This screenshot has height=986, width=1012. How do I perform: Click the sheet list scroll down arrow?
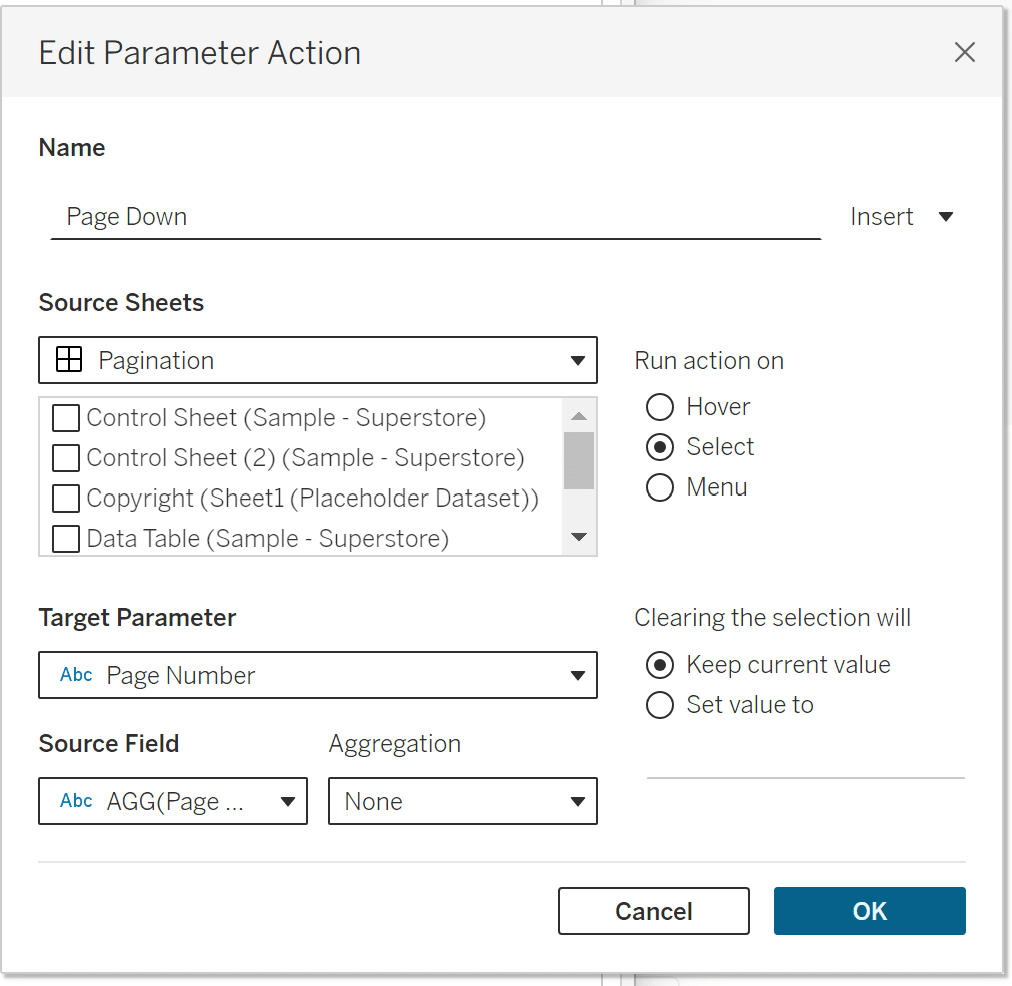click(579, 537)
